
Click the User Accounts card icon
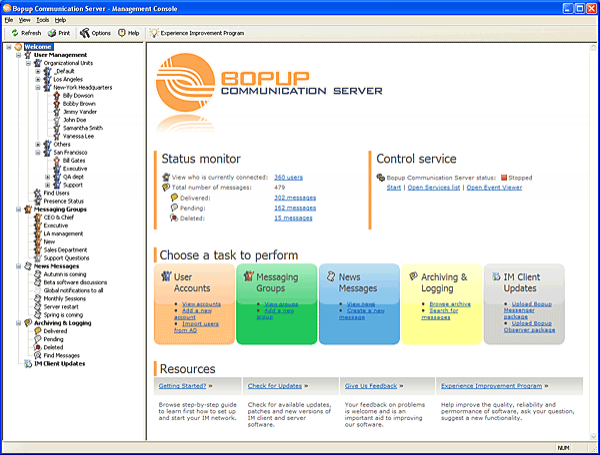pyautogui.click(x=166, y=276)
